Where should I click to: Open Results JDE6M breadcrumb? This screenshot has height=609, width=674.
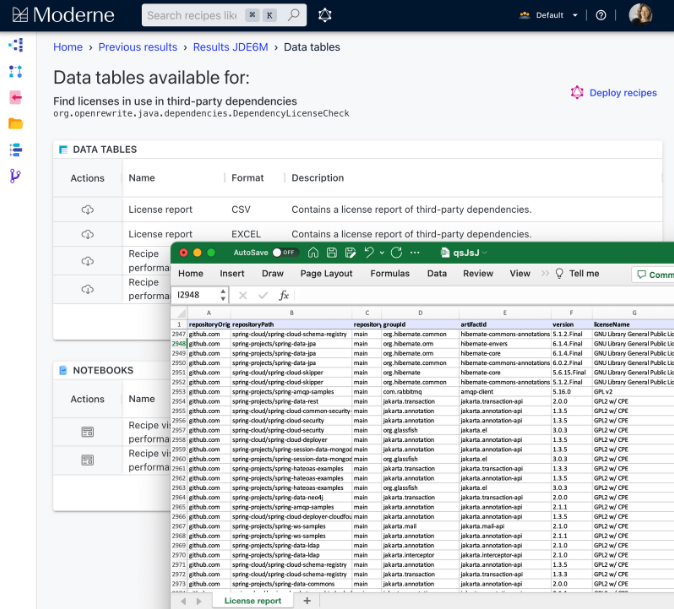click(230, 47)
